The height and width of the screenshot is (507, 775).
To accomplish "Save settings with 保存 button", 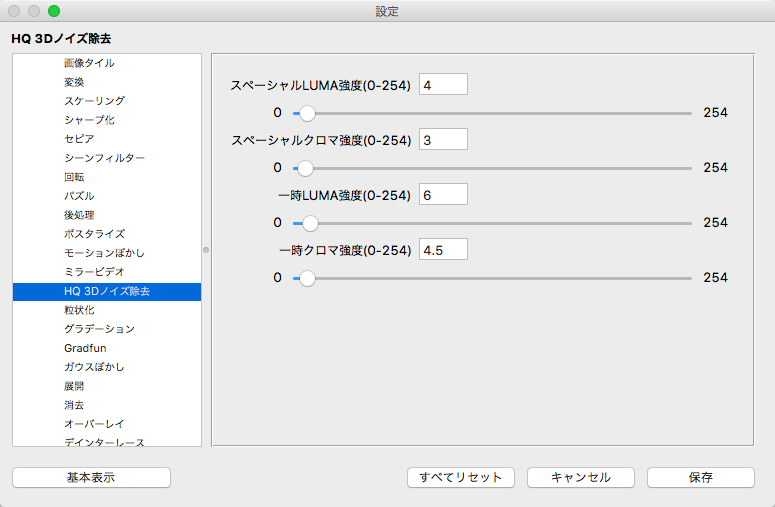I will pyautogui.click(x=701, y=477).
